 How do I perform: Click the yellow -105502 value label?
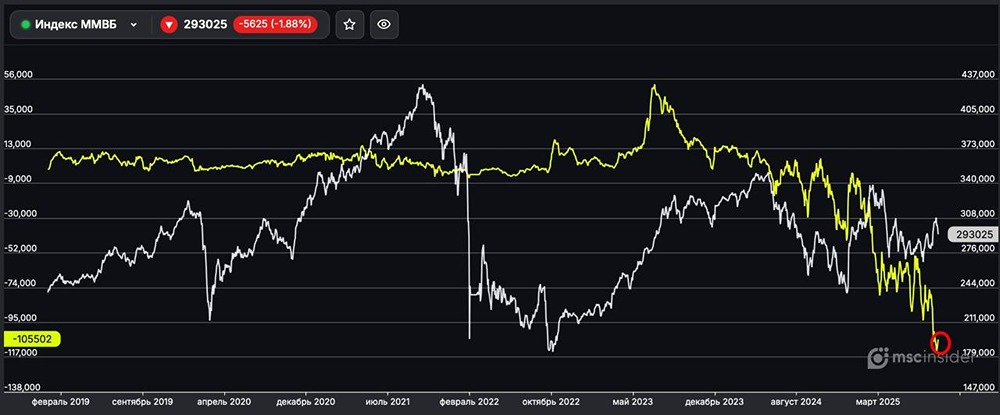(32, 339)
